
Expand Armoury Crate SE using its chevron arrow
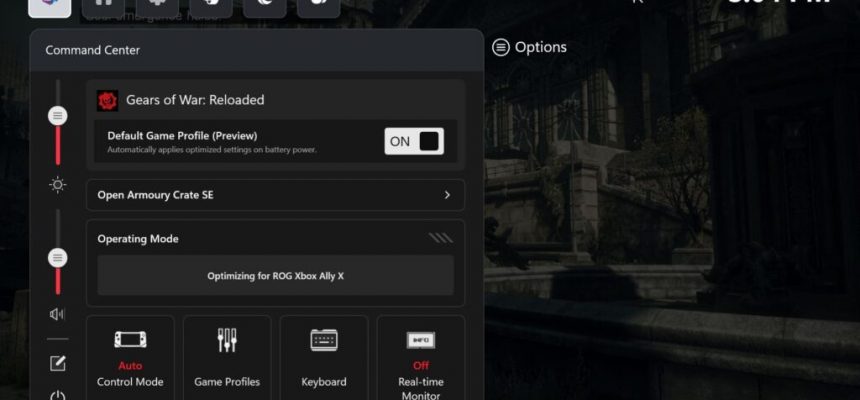pos(447,195)
